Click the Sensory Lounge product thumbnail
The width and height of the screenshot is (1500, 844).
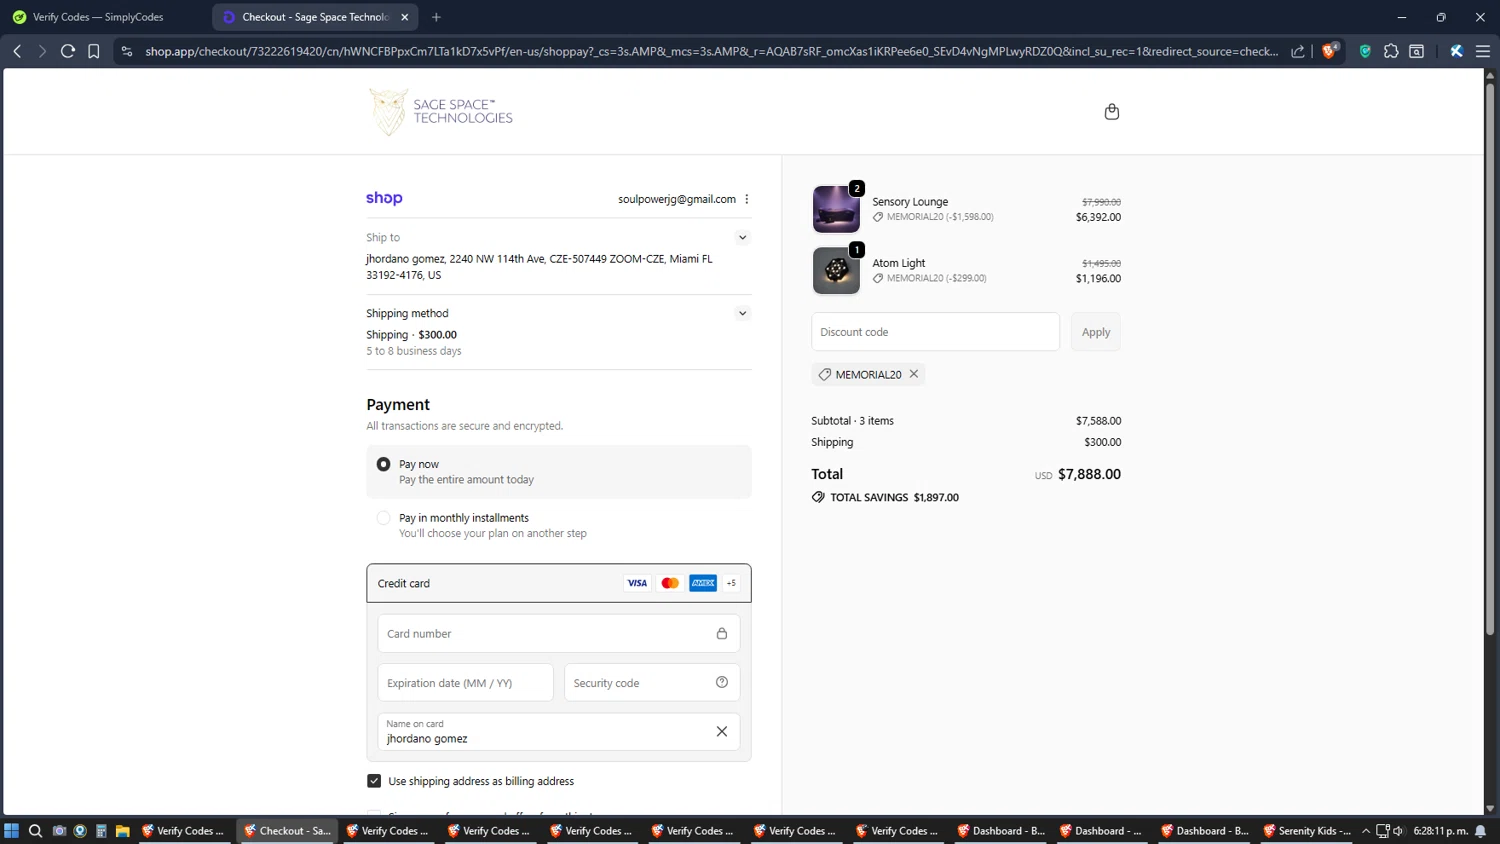click(x=836, y=209)
